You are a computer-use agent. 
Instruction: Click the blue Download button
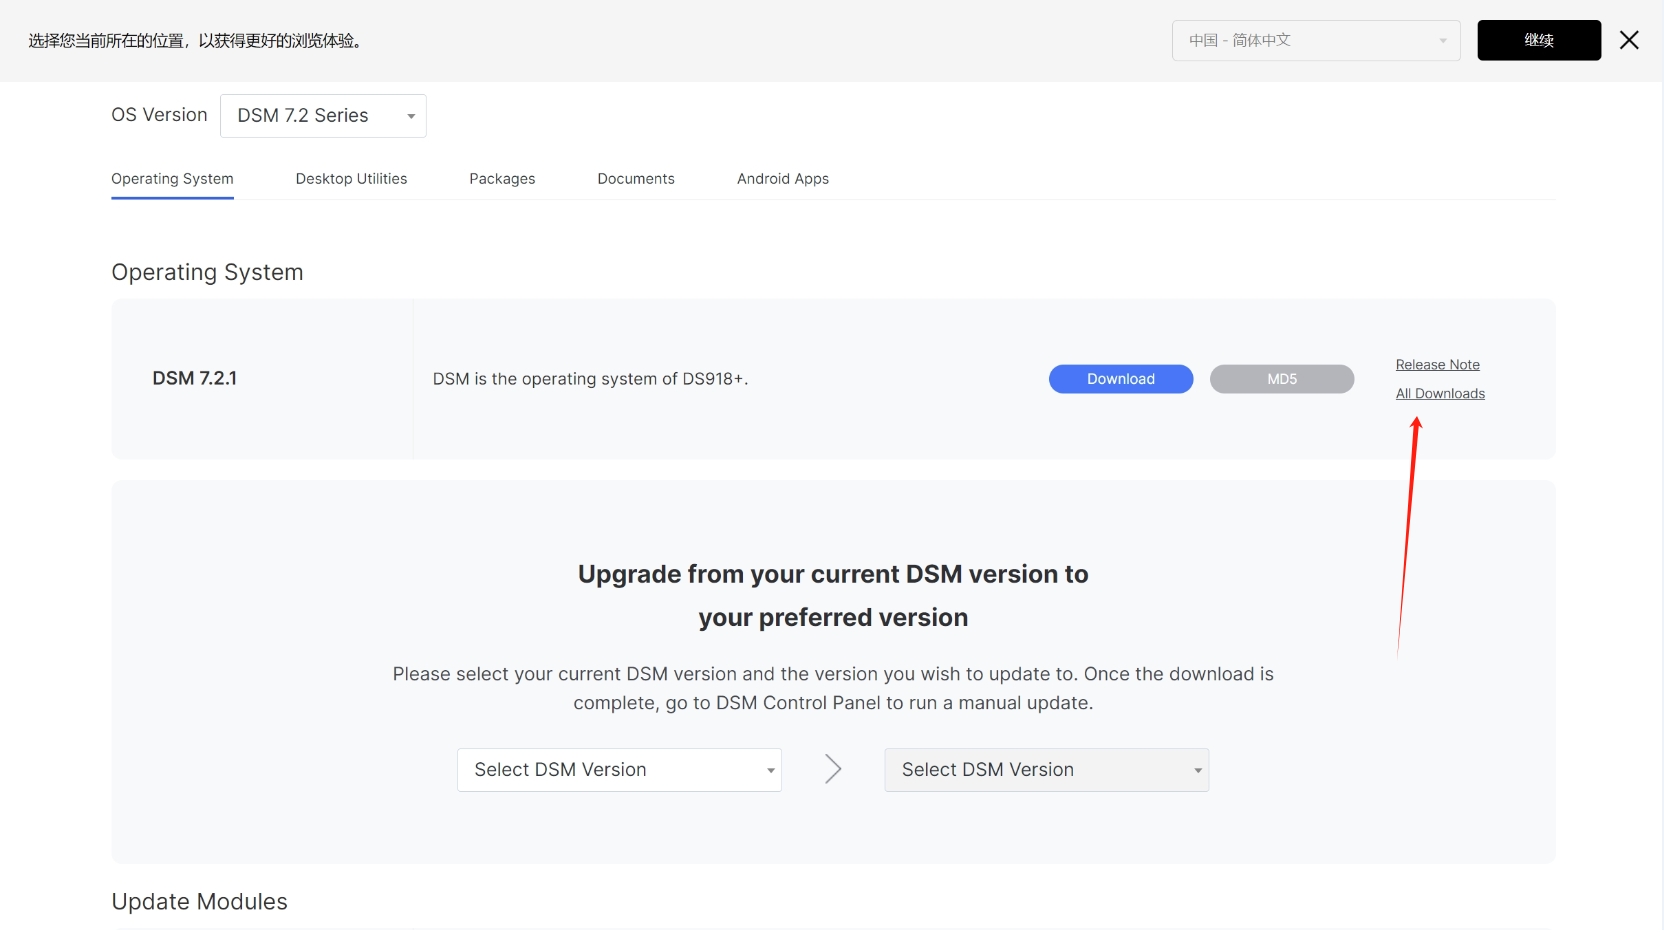pos(1121,379)
